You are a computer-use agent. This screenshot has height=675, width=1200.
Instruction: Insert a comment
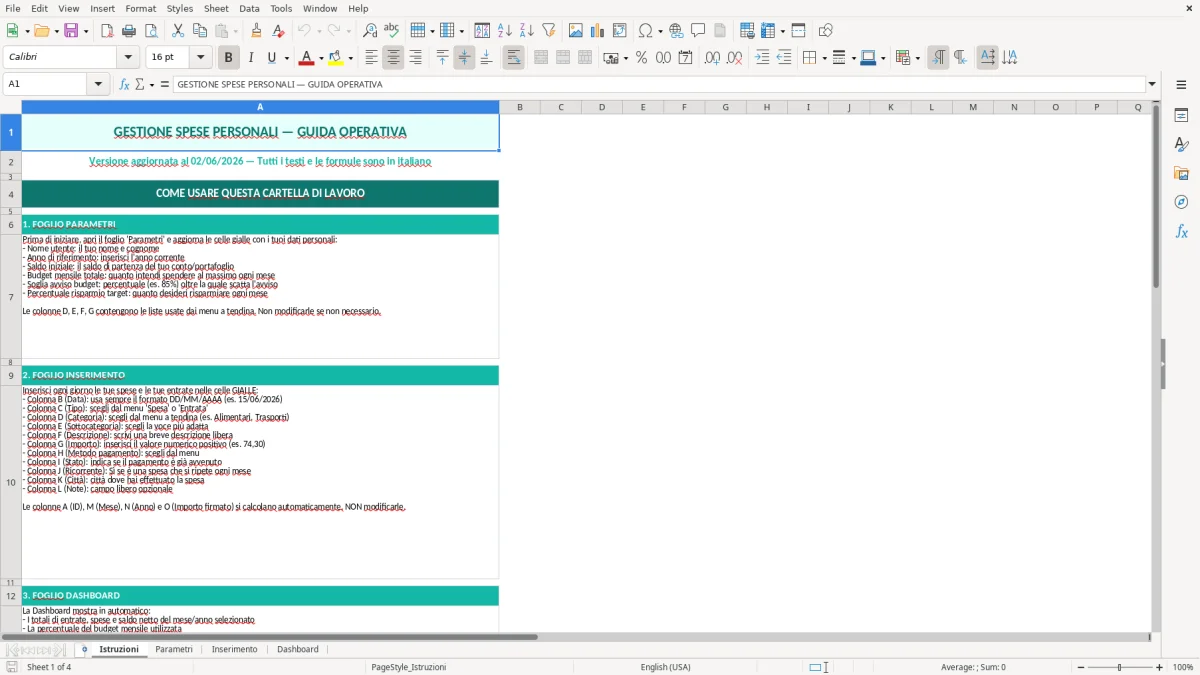(698, 31)
